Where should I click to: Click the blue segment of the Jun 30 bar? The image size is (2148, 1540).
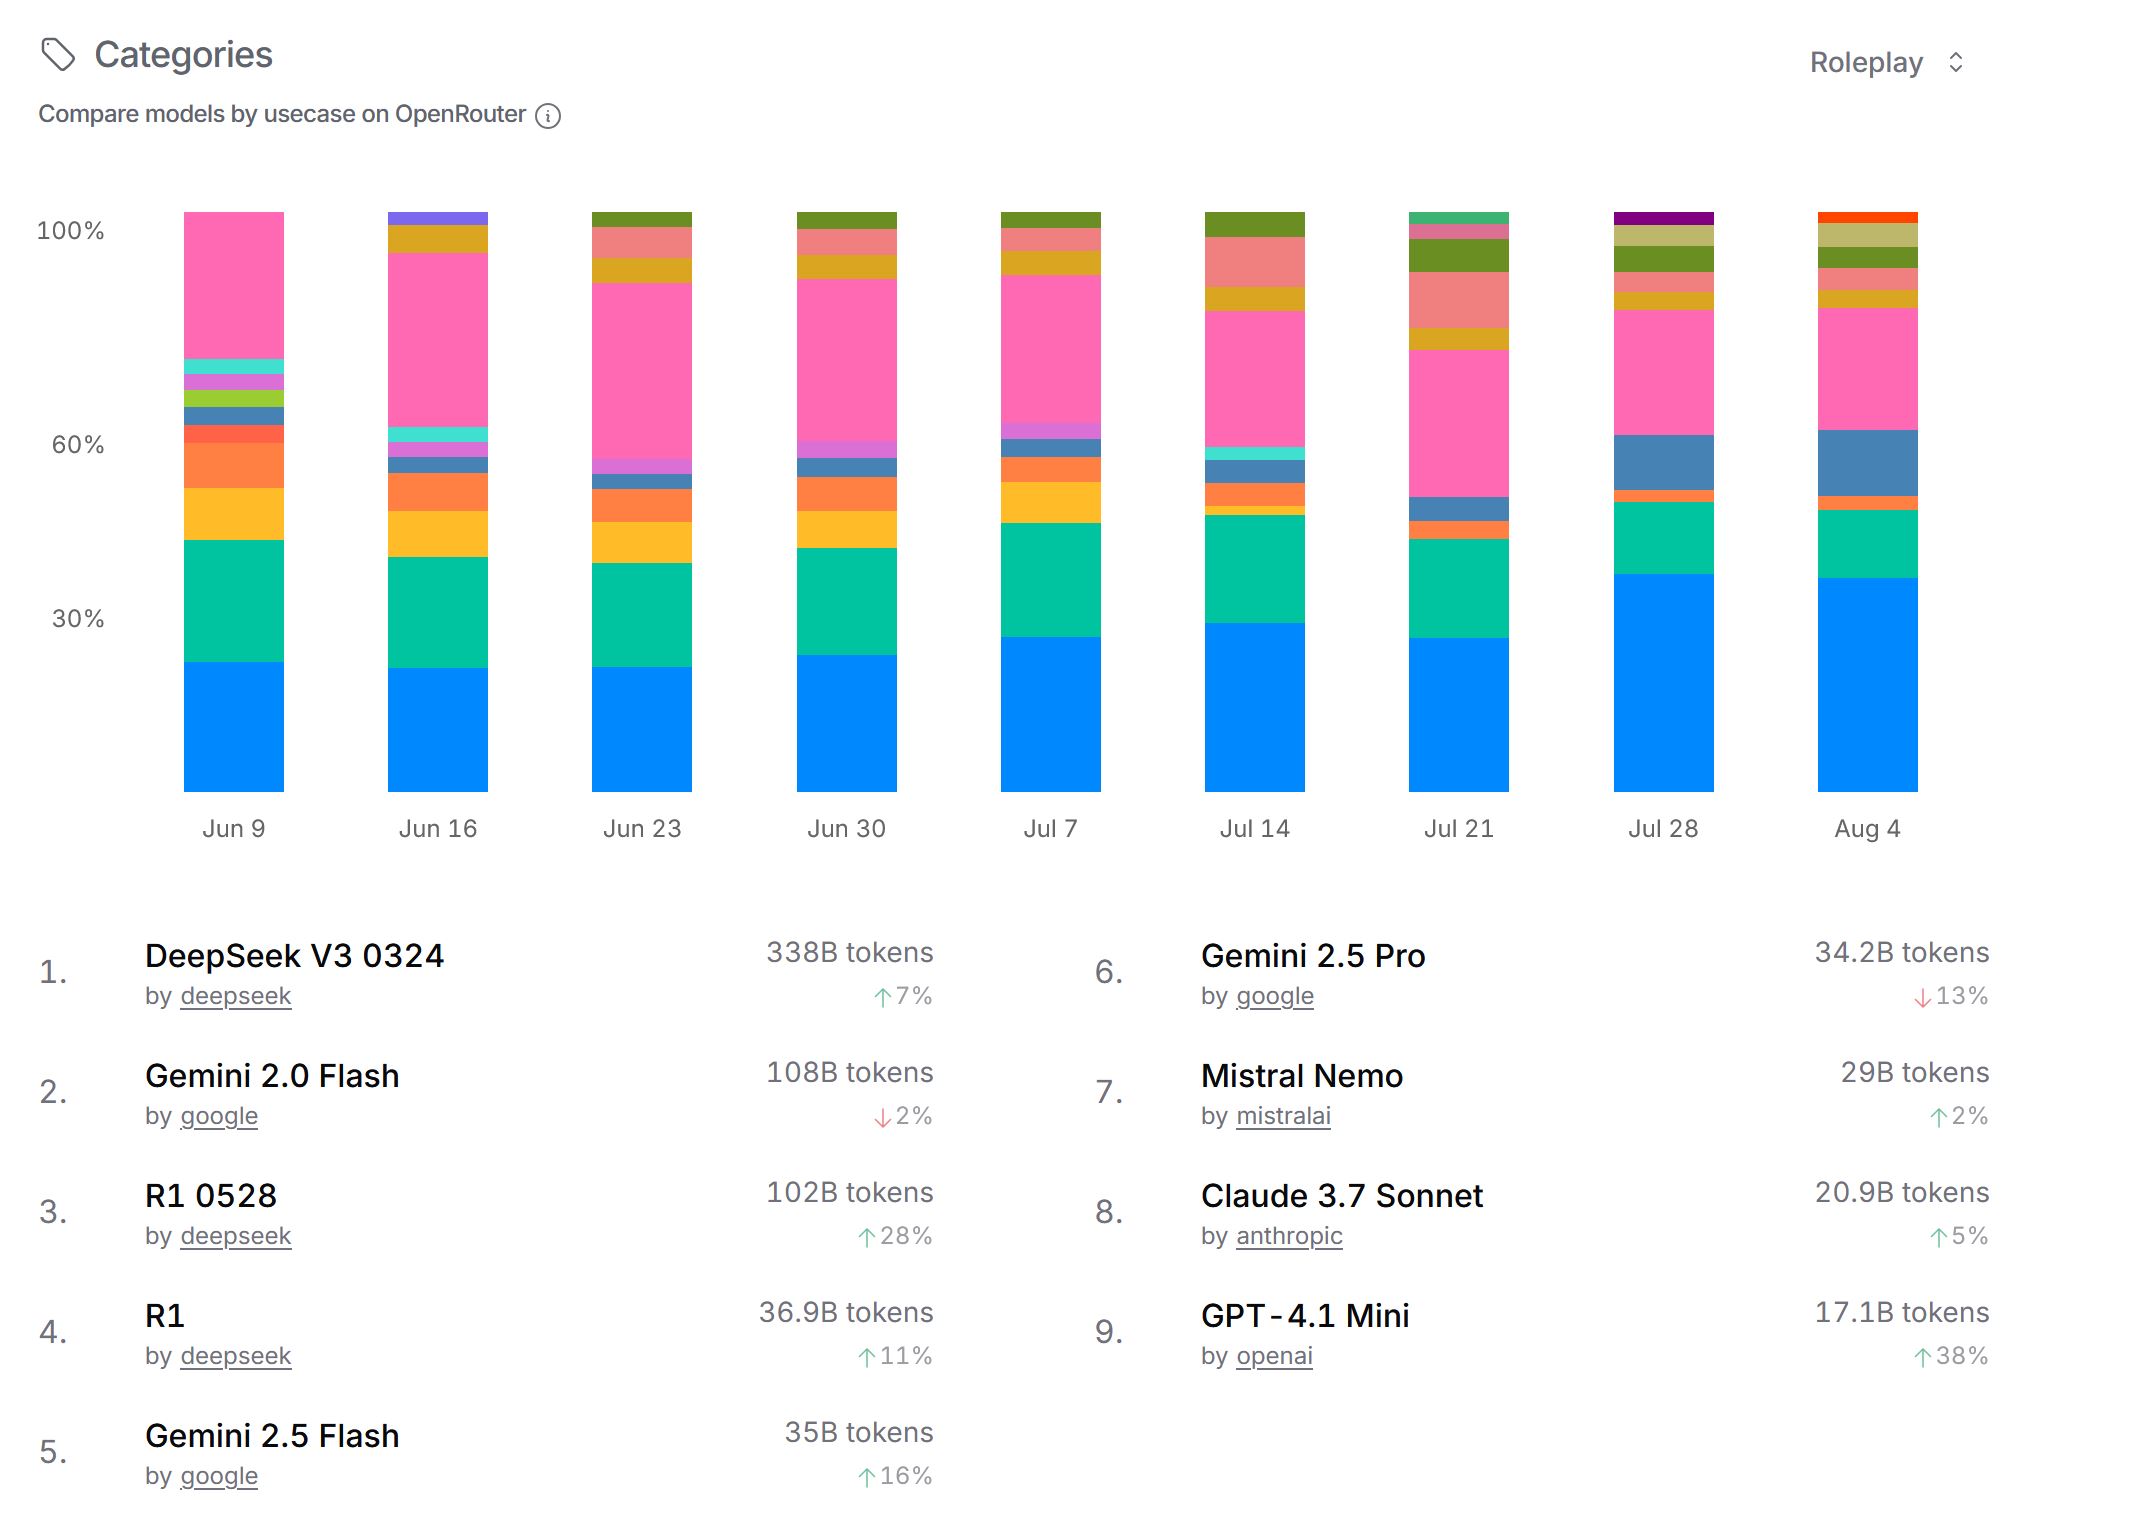(847, 723)
